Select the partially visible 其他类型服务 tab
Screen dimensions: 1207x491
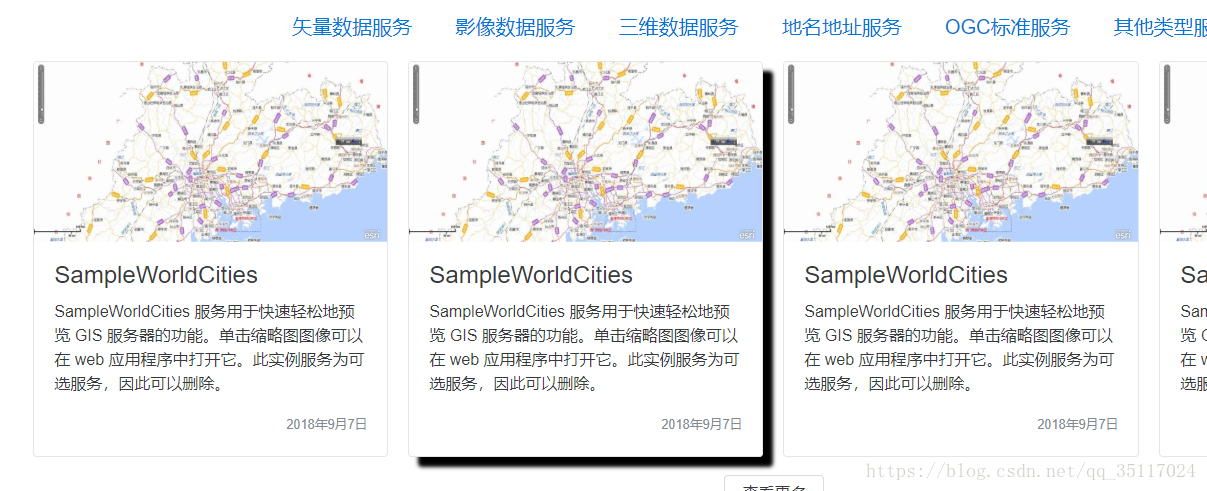(1160, 27)
